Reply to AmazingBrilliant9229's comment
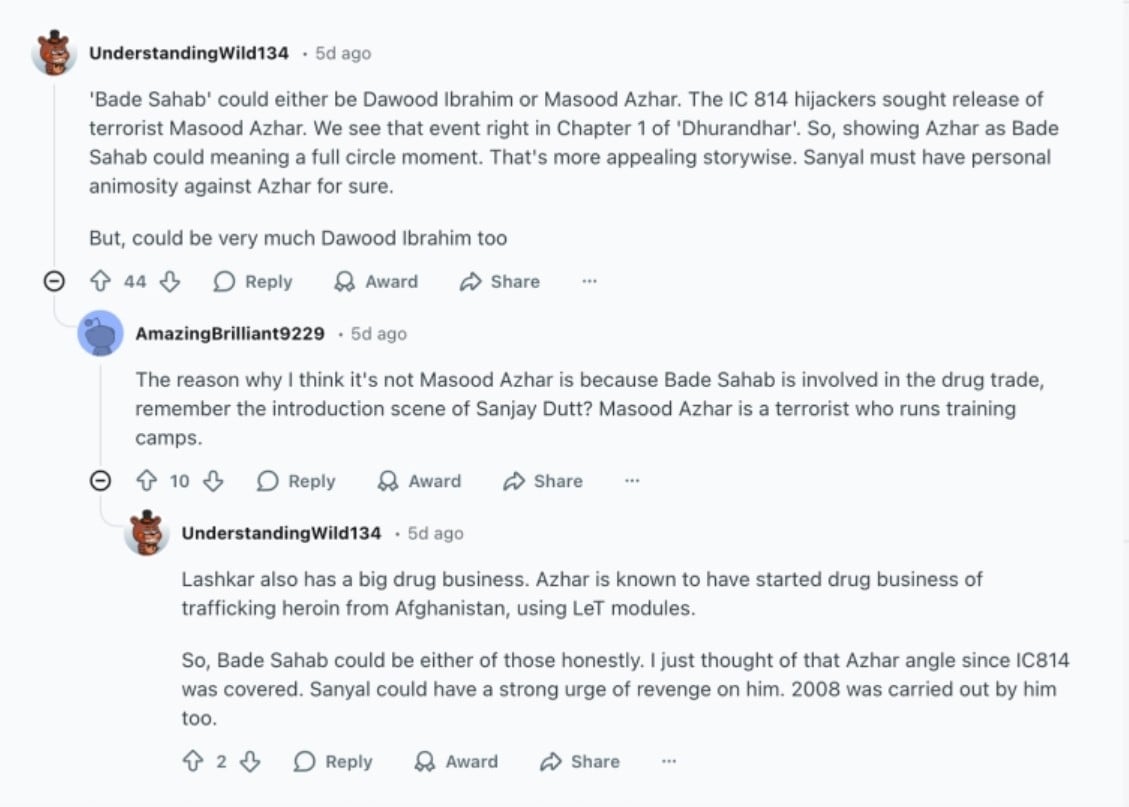 coord(294,481)
